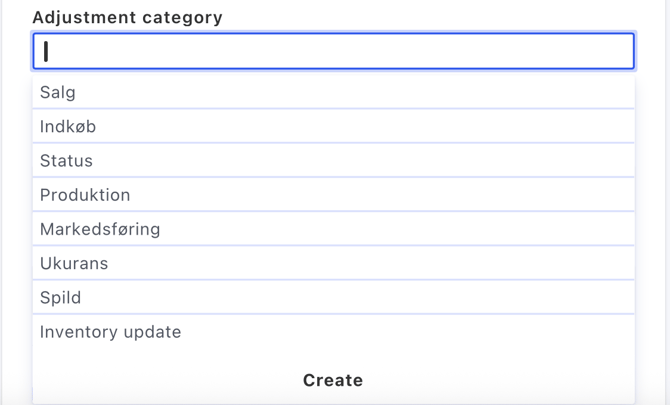Click the Spild list entry
The width and height of the screenshot is (670, 405).
333,297
